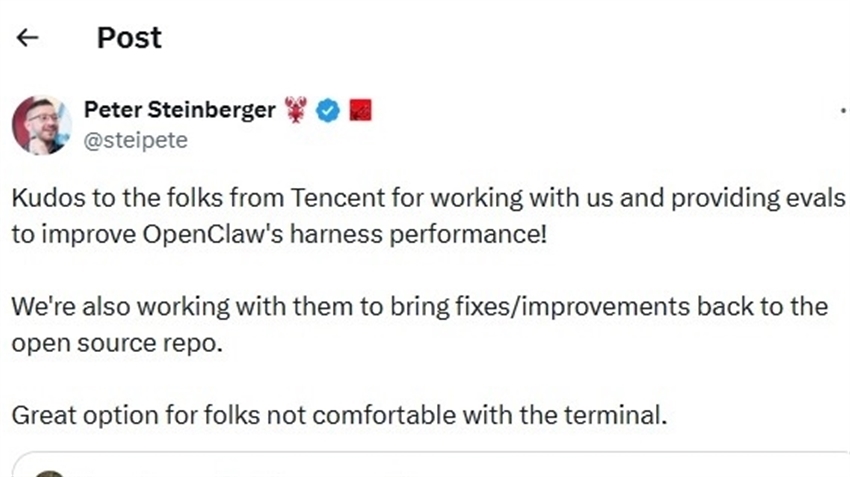This screenshot has height=477, width=850.
Task: Click the blue verified checkmark badge
Action: click(x=328, y=111)
